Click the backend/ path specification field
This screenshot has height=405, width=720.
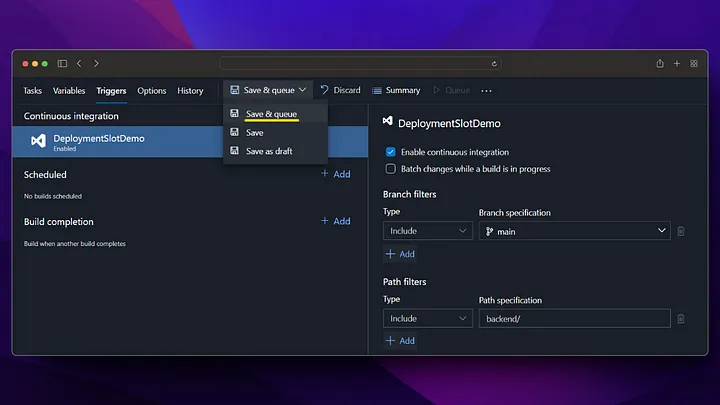pos(574,319)
